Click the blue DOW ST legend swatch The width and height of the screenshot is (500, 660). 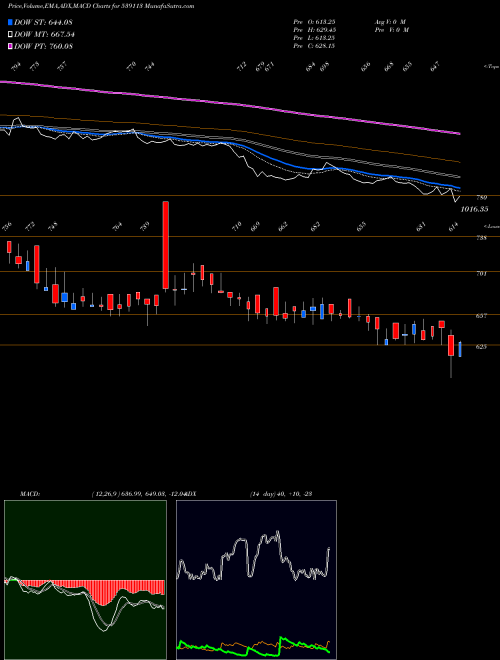pos(10,22)
